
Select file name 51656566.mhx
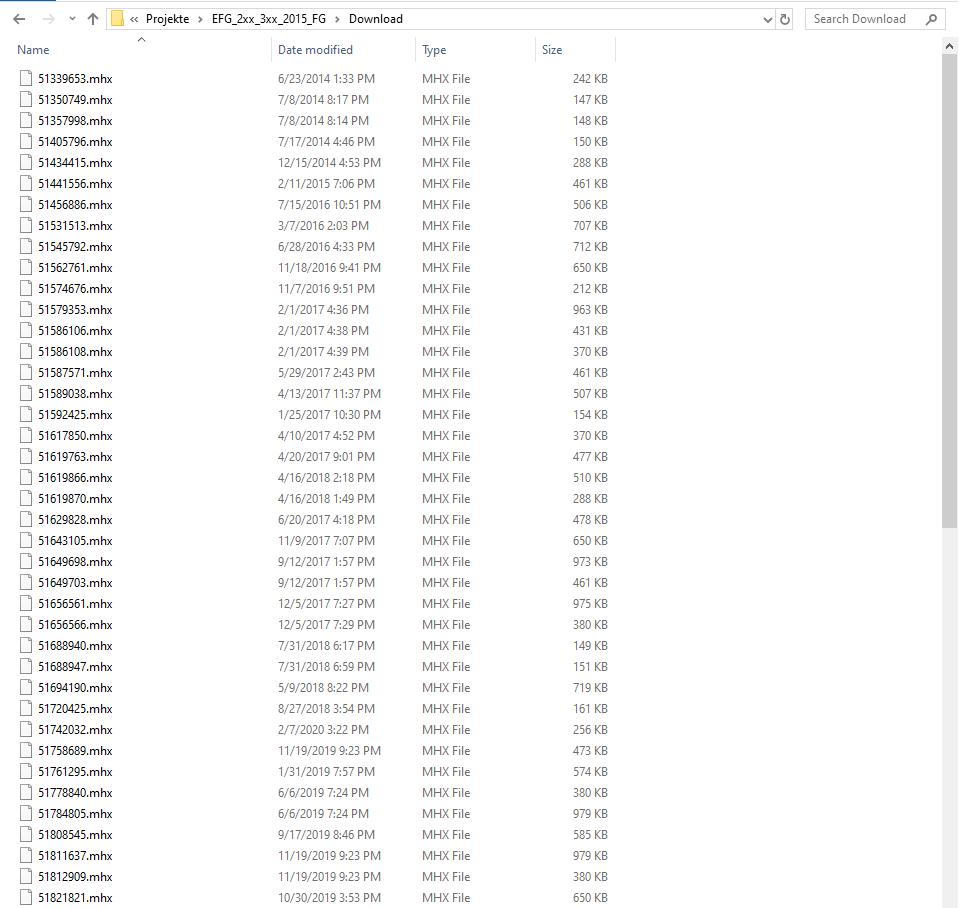click(x=75, y=624)
